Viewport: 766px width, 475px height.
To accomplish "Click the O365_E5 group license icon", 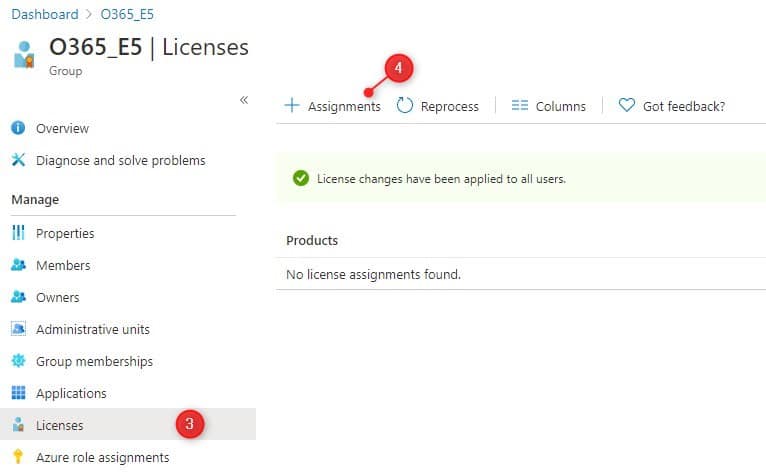I will click(24, 55).
